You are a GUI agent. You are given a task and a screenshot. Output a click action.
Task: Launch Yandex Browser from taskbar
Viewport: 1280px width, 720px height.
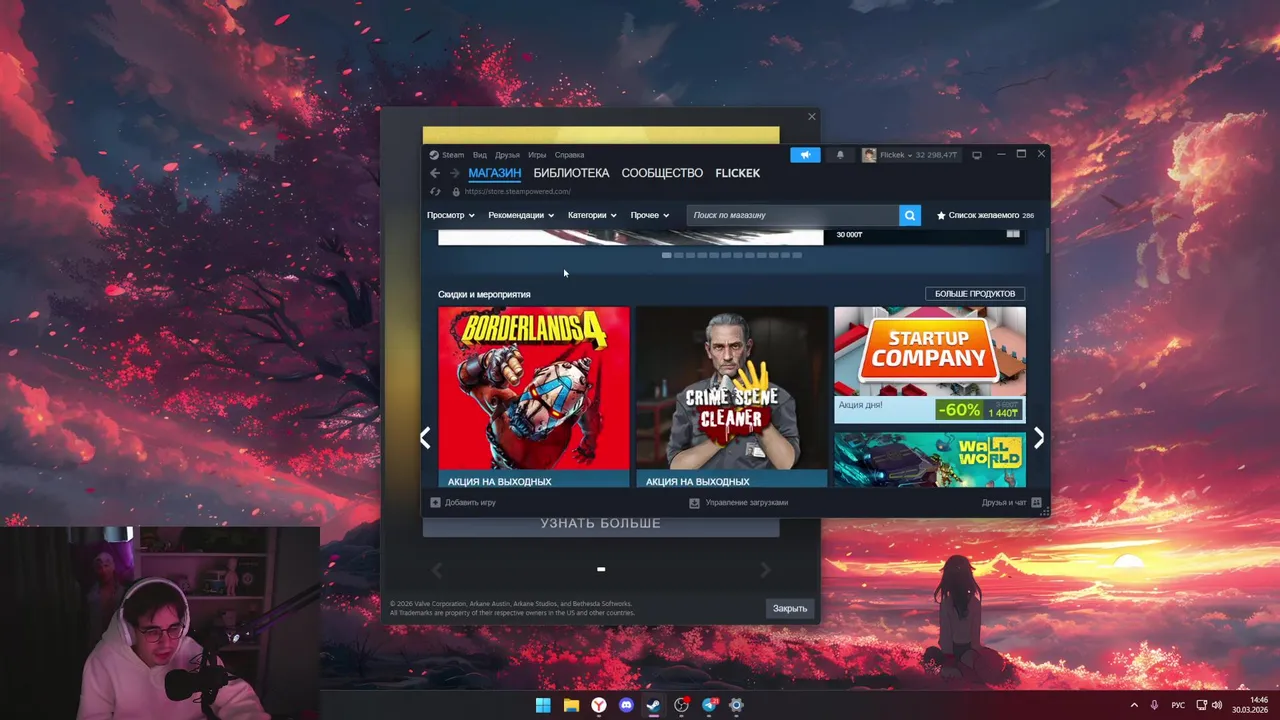tap(598, 705)
